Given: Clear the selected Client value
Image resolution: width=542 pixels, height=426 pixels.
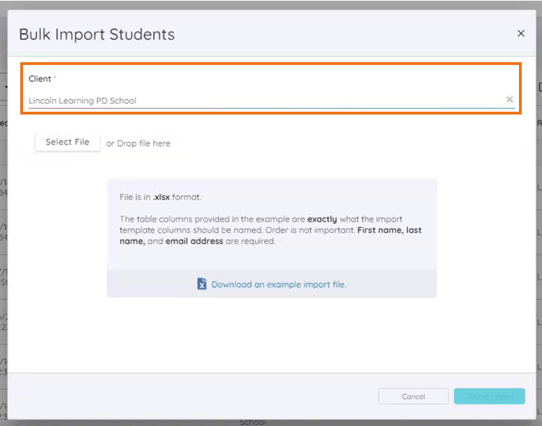Looking at the screenshot, I should pos(510,100).
